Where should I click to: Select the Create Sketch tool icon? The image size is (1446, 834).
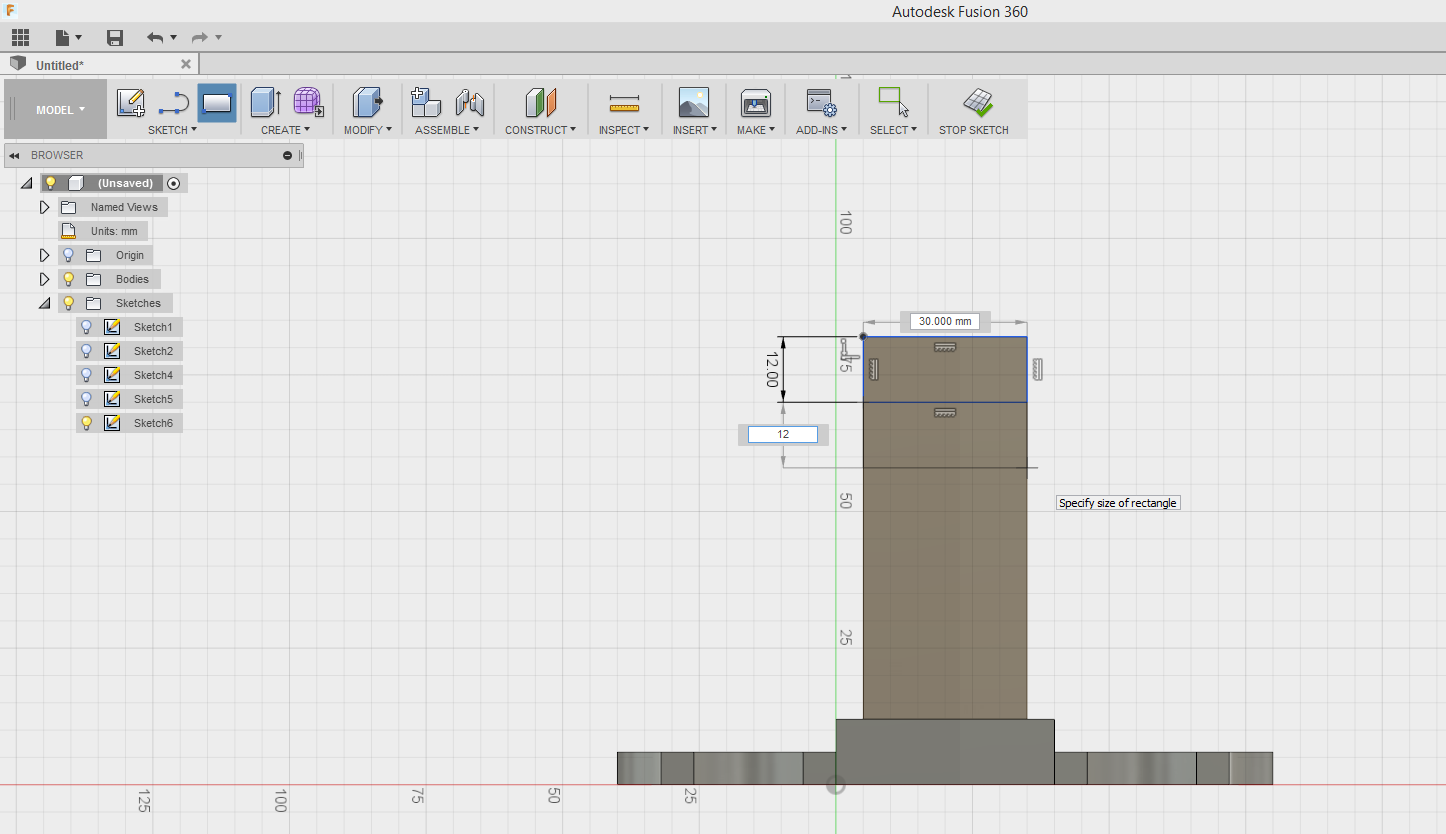pos(131,102)
